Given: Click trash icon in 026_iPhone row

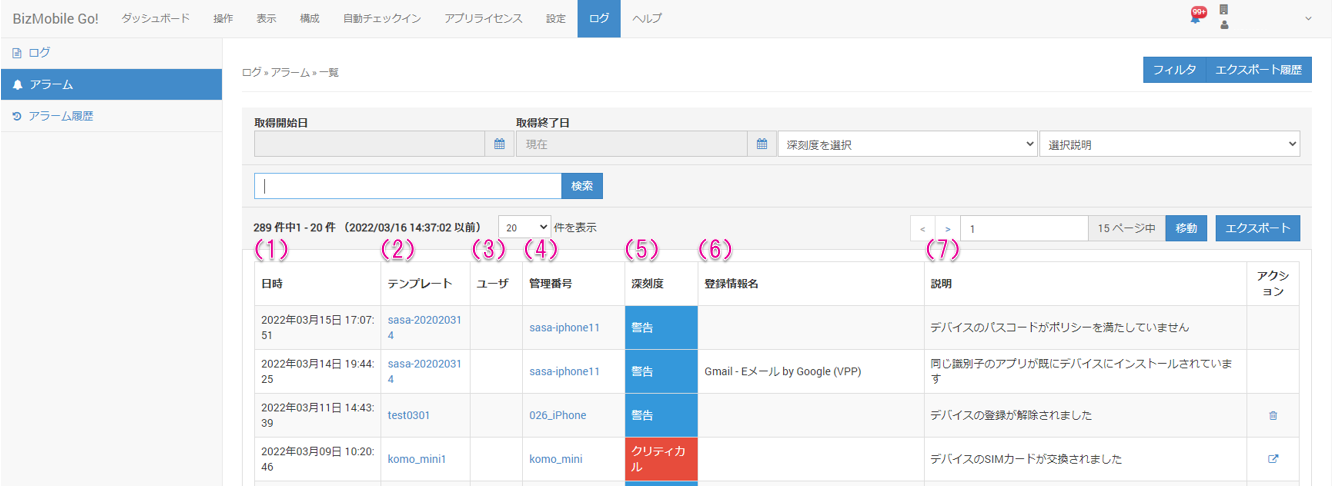Looking at the screenshot, I should tap(1272, 415).
